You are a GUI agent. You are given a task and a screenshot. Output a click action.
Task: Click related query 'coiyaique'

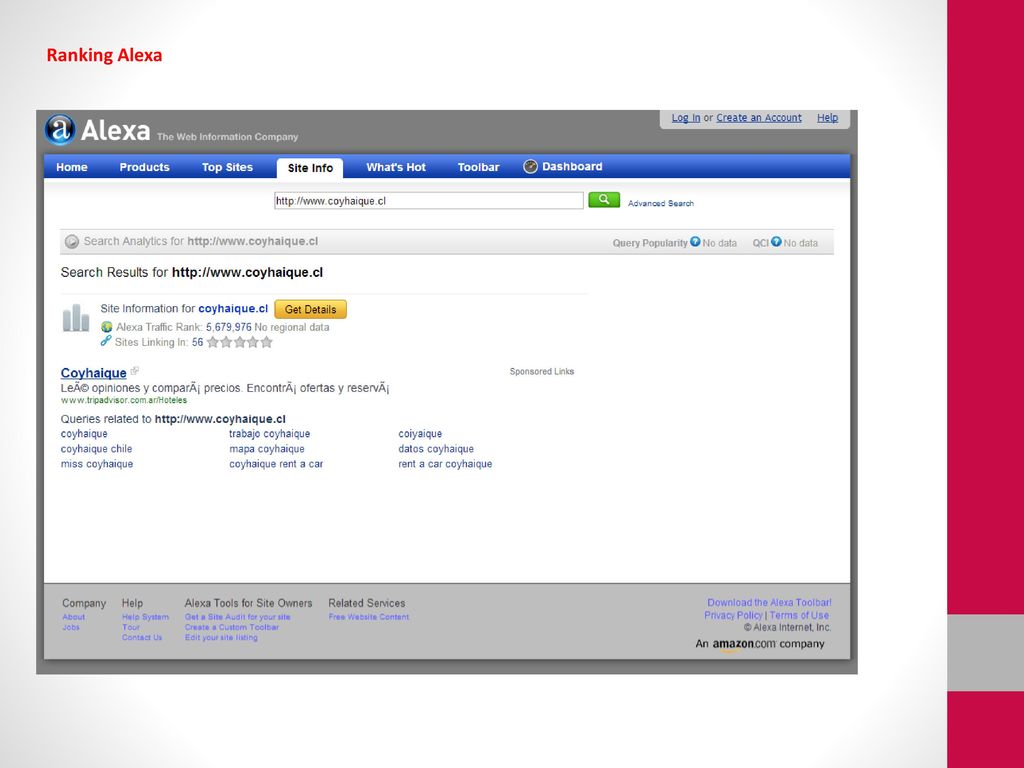click(x=420, y=434)
